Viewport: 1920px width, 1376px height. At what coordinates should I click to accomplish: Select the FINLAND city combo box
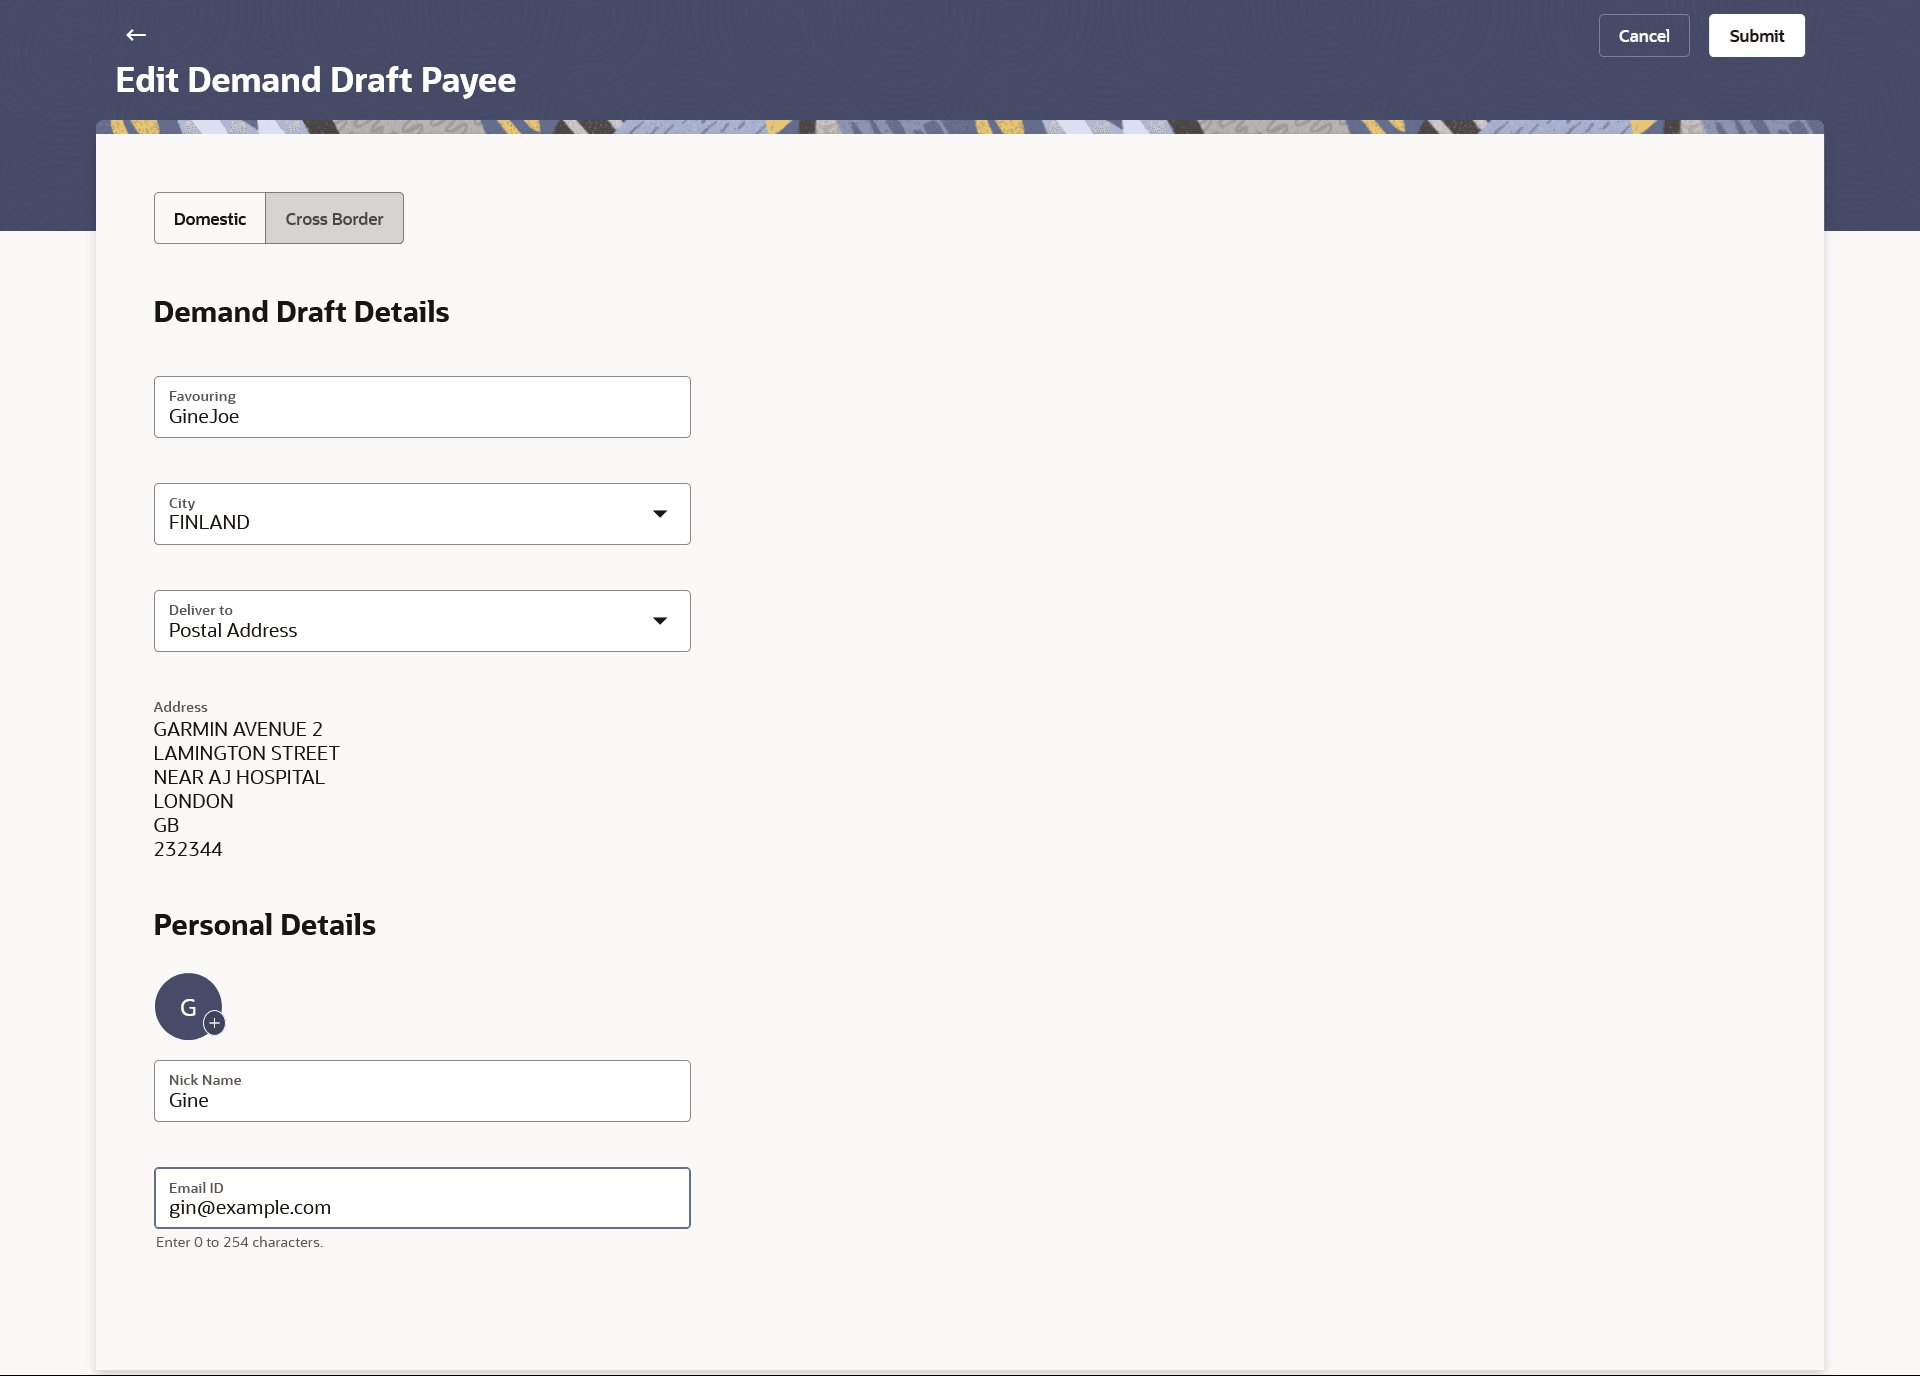pos(400,514)
